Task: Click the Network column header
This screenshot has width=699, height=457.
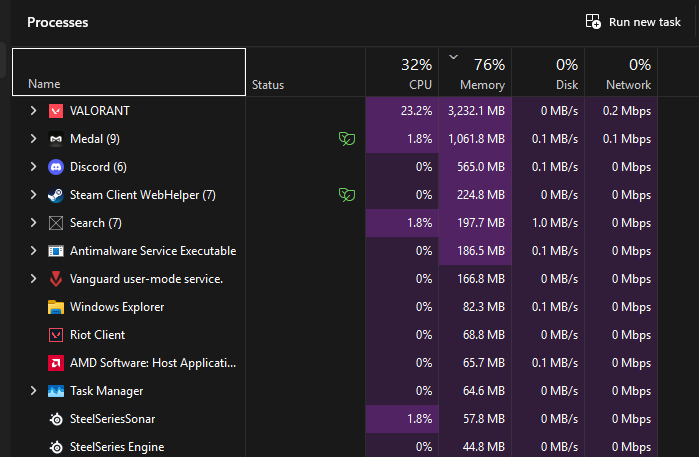Action: click(621, 74)
